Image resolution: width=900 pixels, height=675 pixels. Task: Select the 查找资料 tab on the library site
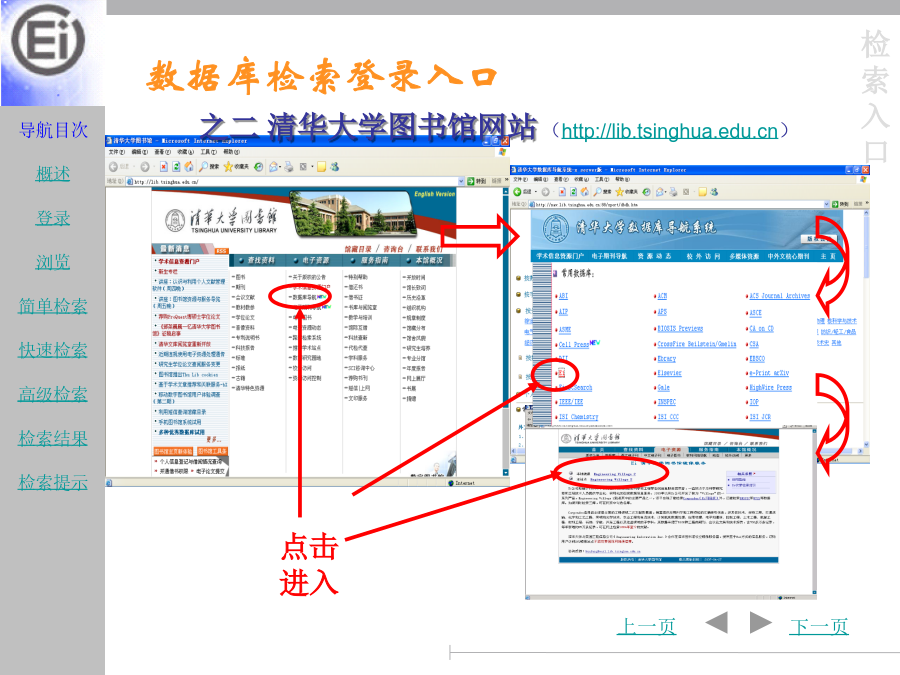(x=261, y=261)
